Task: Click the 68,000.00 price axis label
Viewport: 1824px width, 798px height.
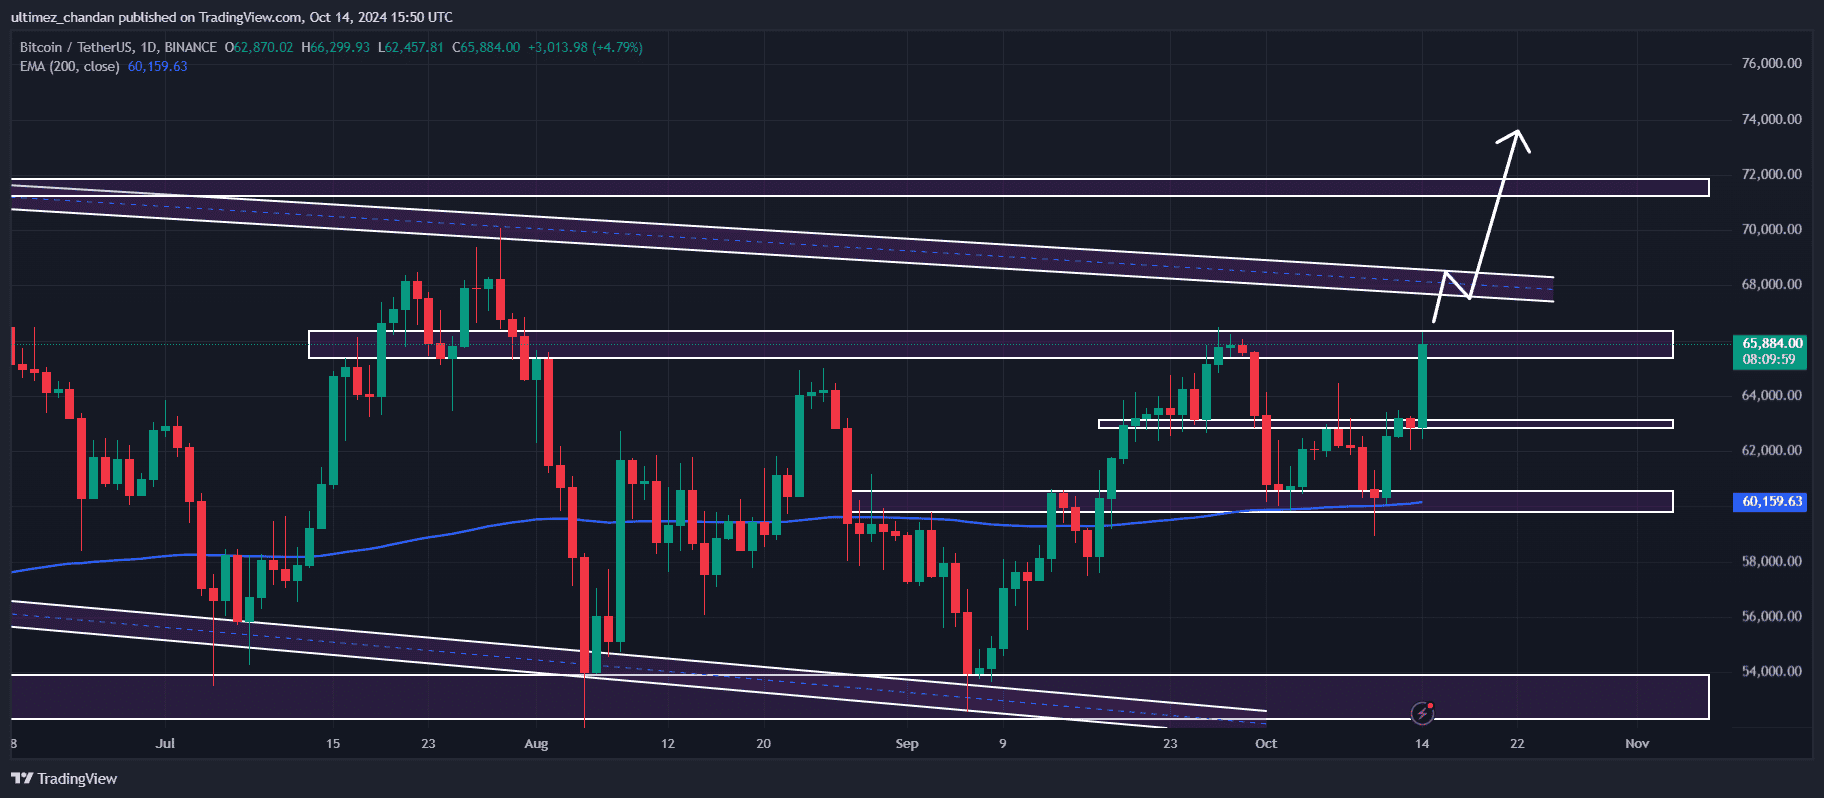Action: pos(1771,284)
